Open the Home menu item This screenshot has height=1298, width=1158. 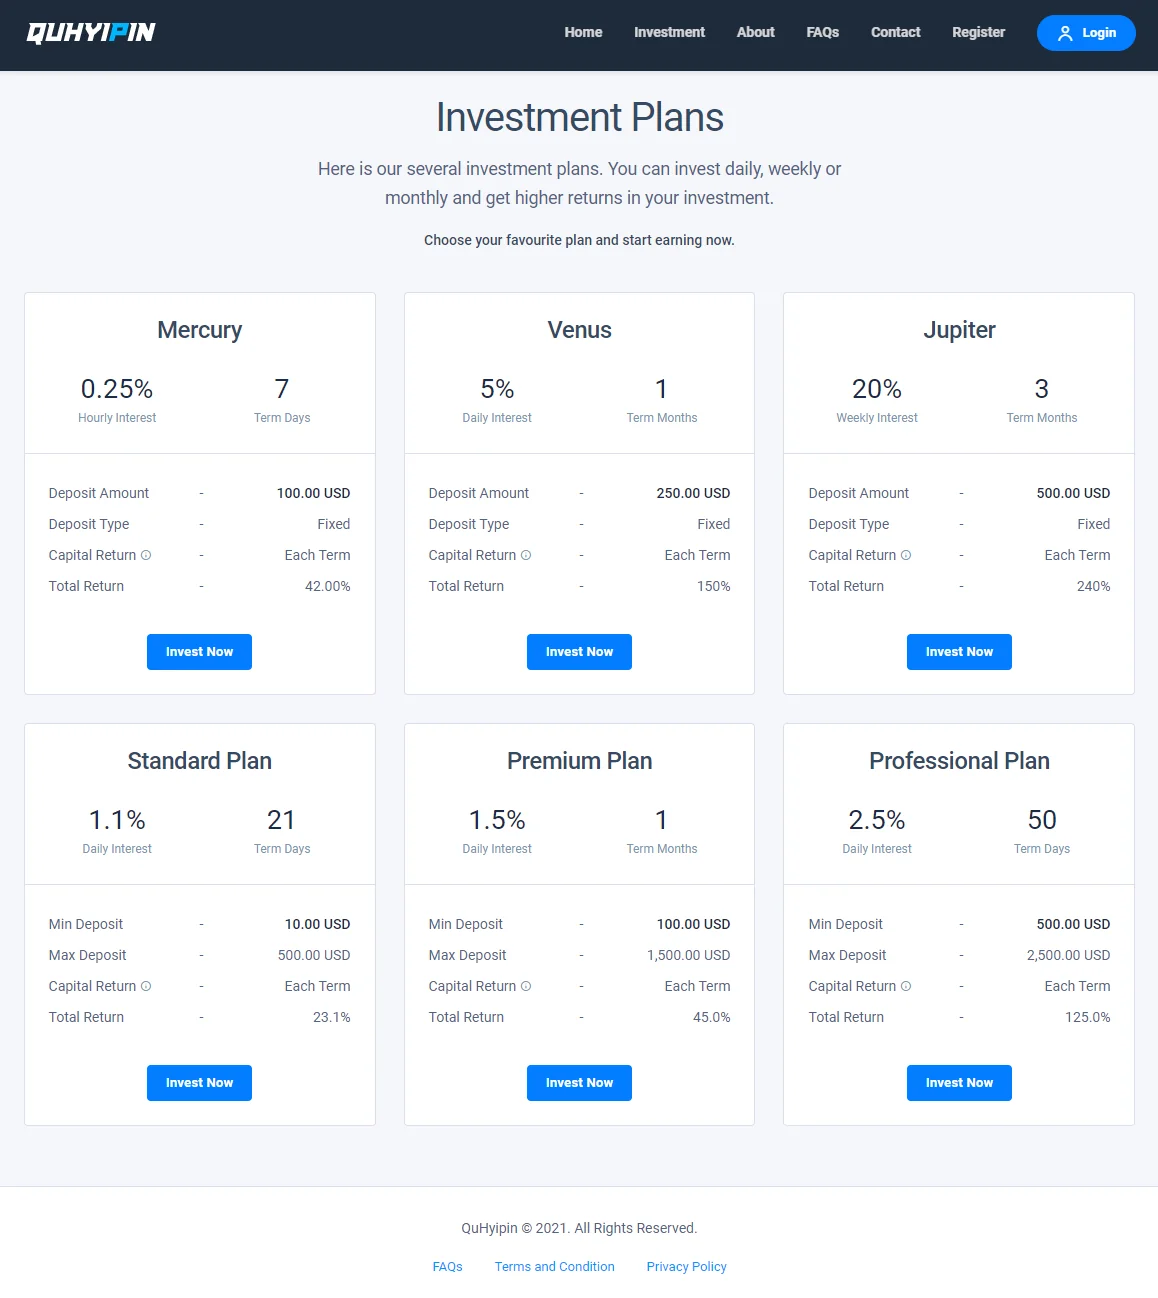tap(583, 32)
